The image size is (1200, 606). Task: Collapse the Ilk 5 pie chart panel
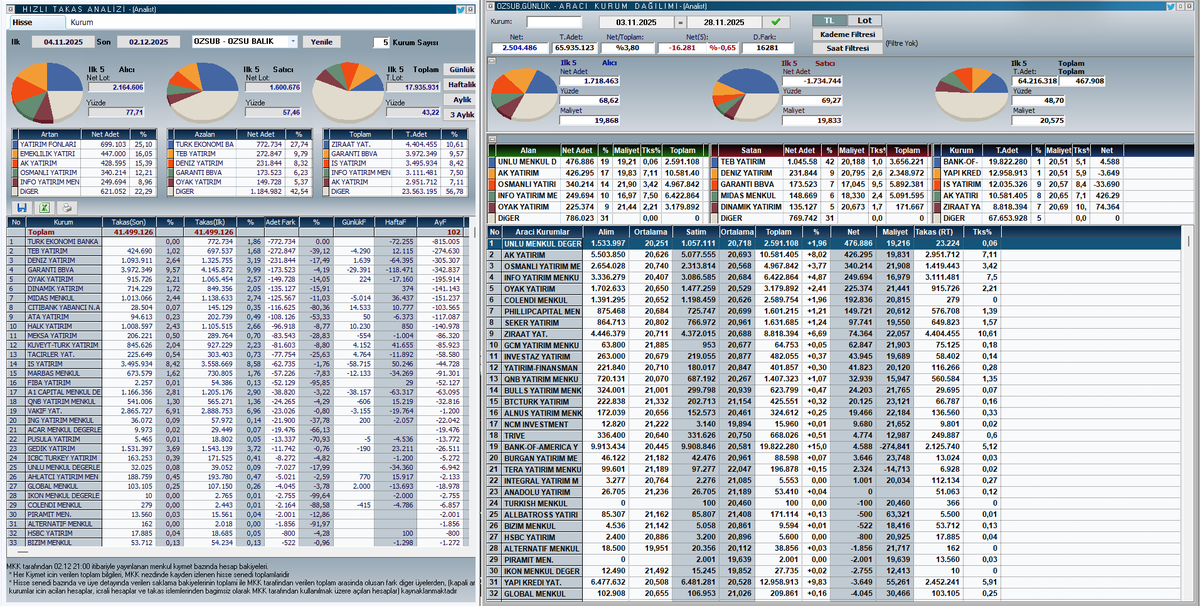(x=493, y=62)
